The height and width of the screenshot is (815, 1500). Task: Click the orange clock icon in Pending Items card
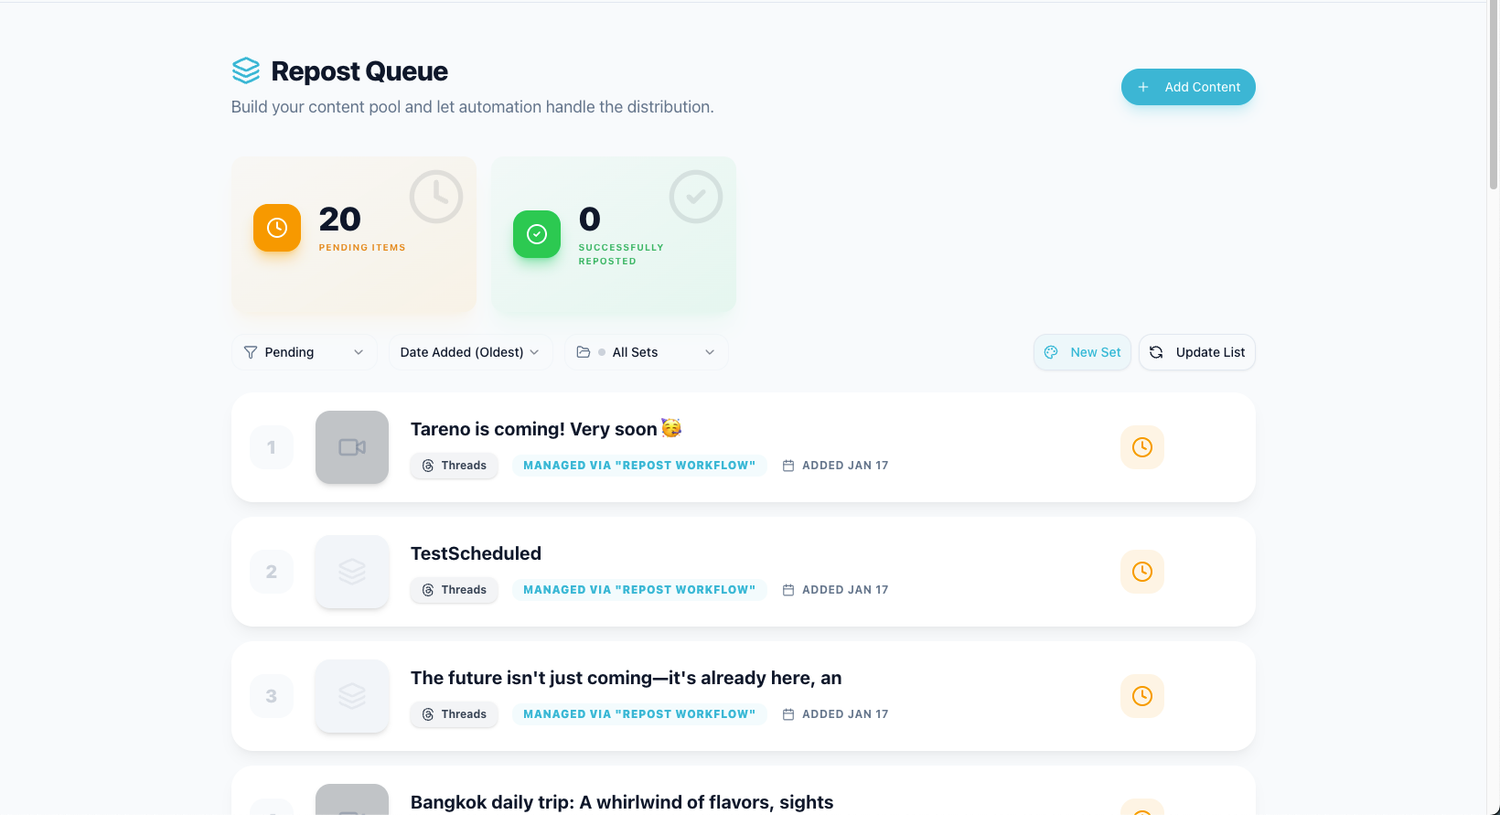(277, 228)
